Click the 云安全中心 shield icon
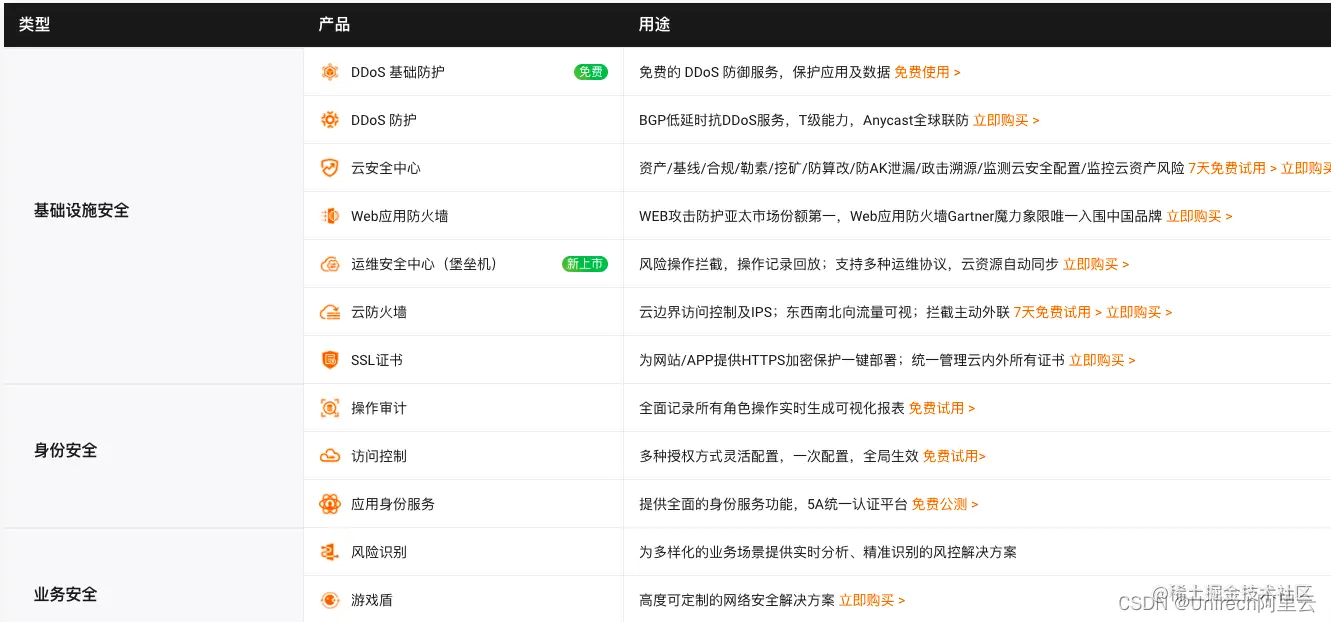The image size is (1331, 622). [x=329, y=167]
